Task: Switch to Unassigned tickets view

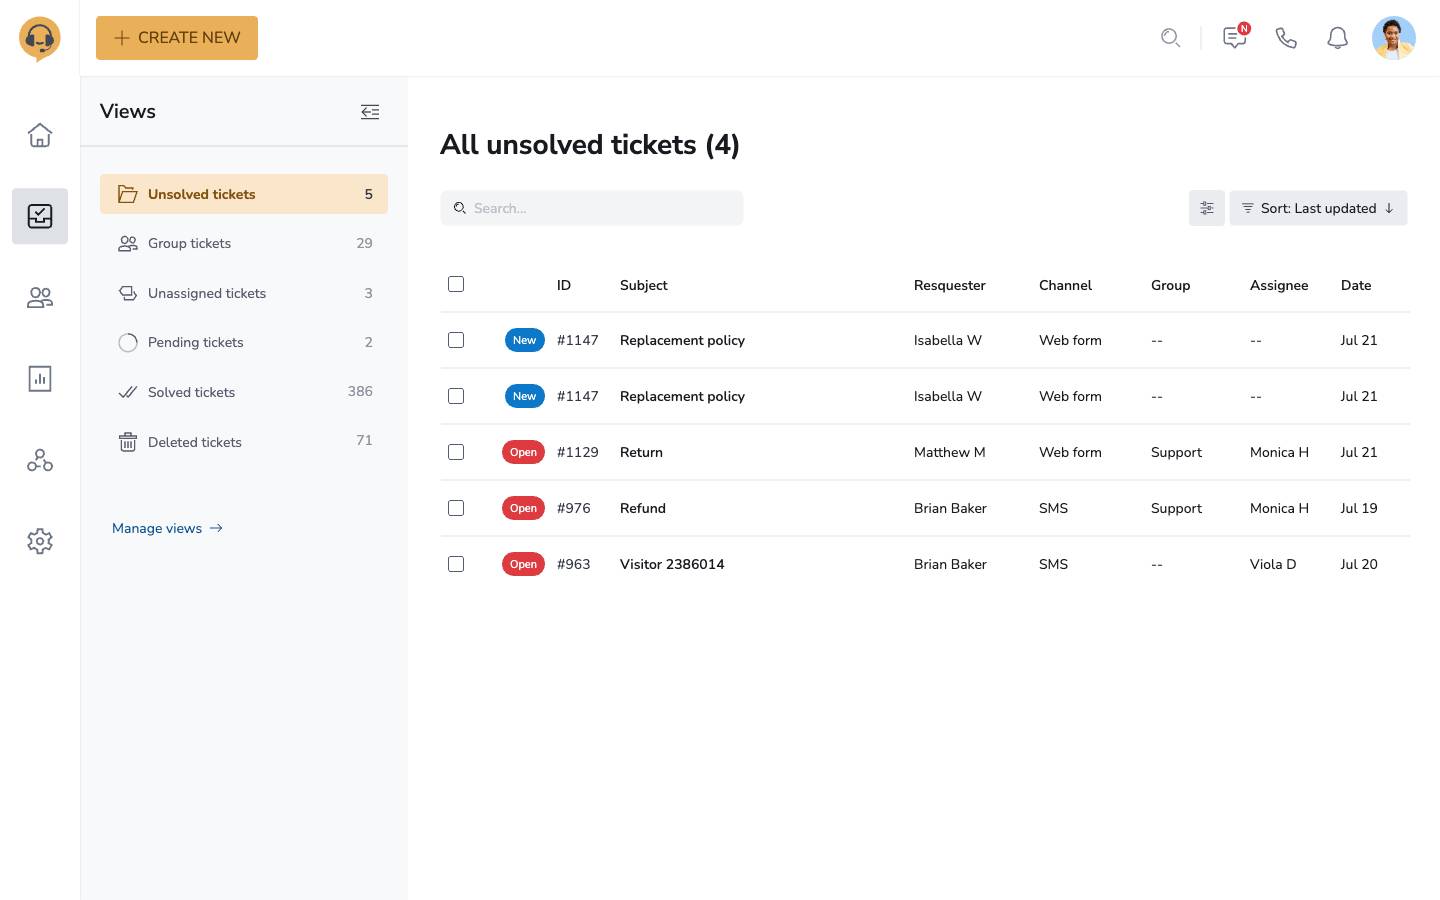Action: coord(207,293)
